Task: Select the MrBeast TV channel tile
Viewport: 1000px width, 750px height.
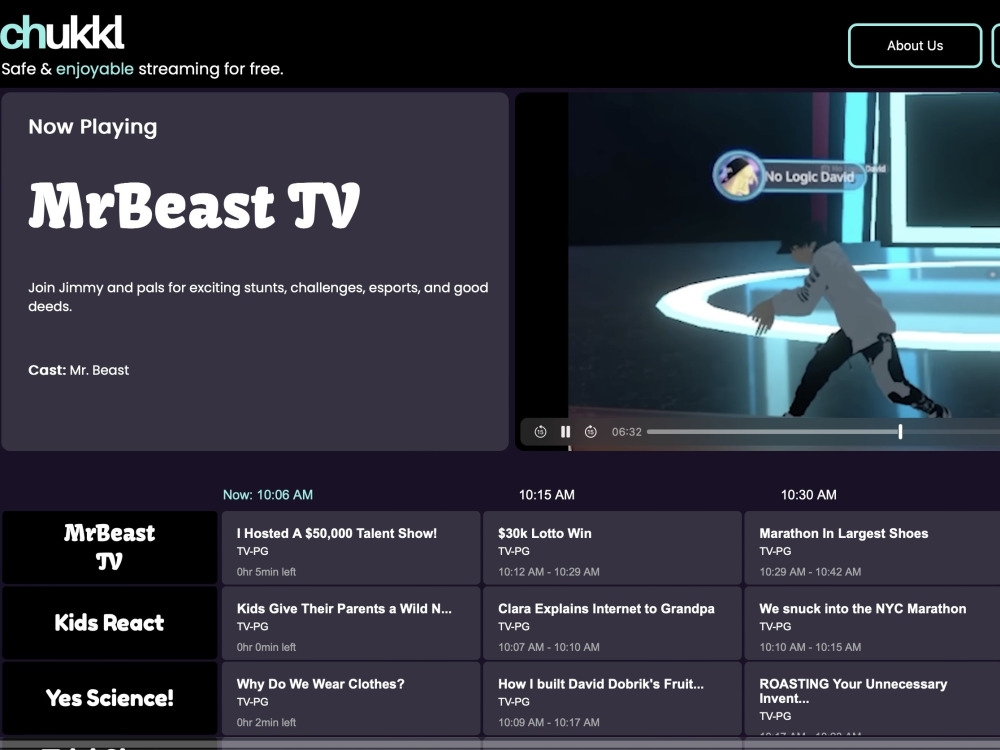Action: coord(110,547)
